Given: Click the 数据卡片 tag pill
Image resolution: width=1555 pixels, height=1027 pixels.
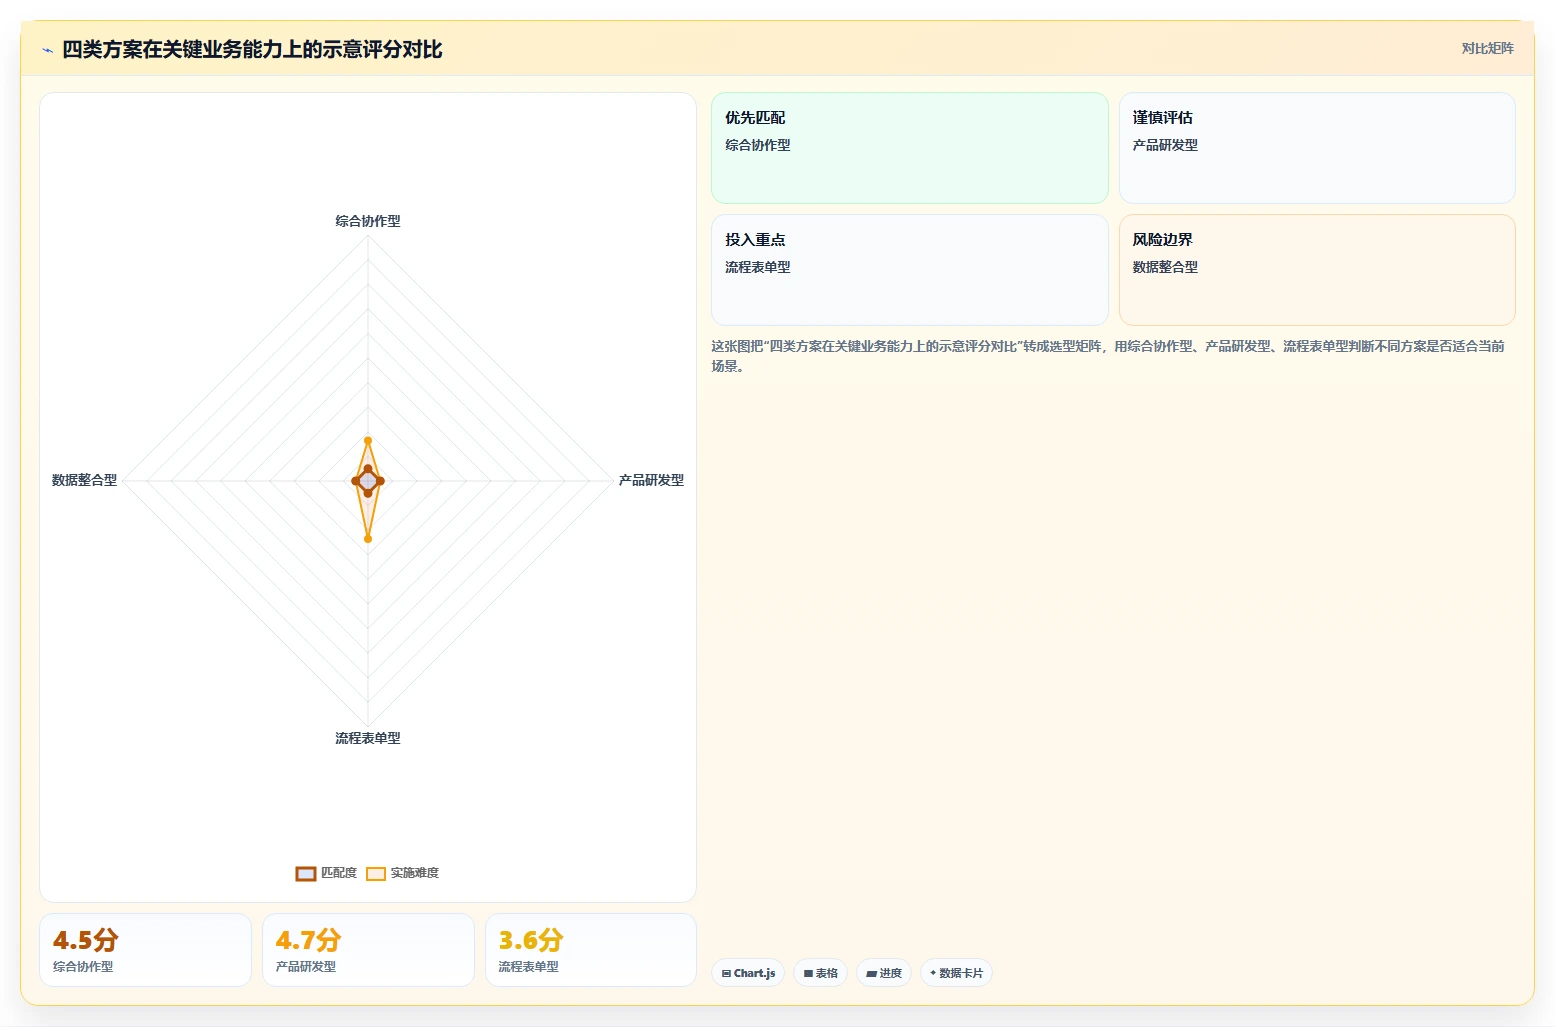Looking at the screenshot, I should [956, 973].
